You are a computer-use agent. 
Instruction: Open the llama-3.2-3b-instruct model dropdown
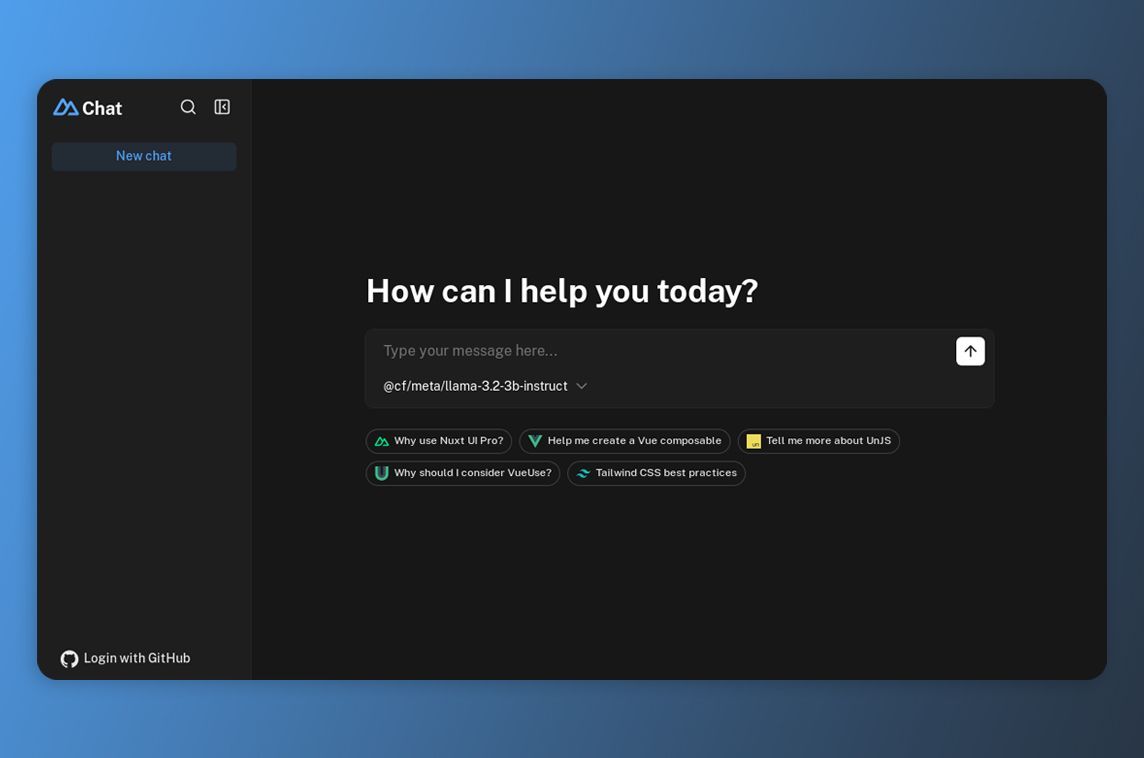tap(485, 386)
